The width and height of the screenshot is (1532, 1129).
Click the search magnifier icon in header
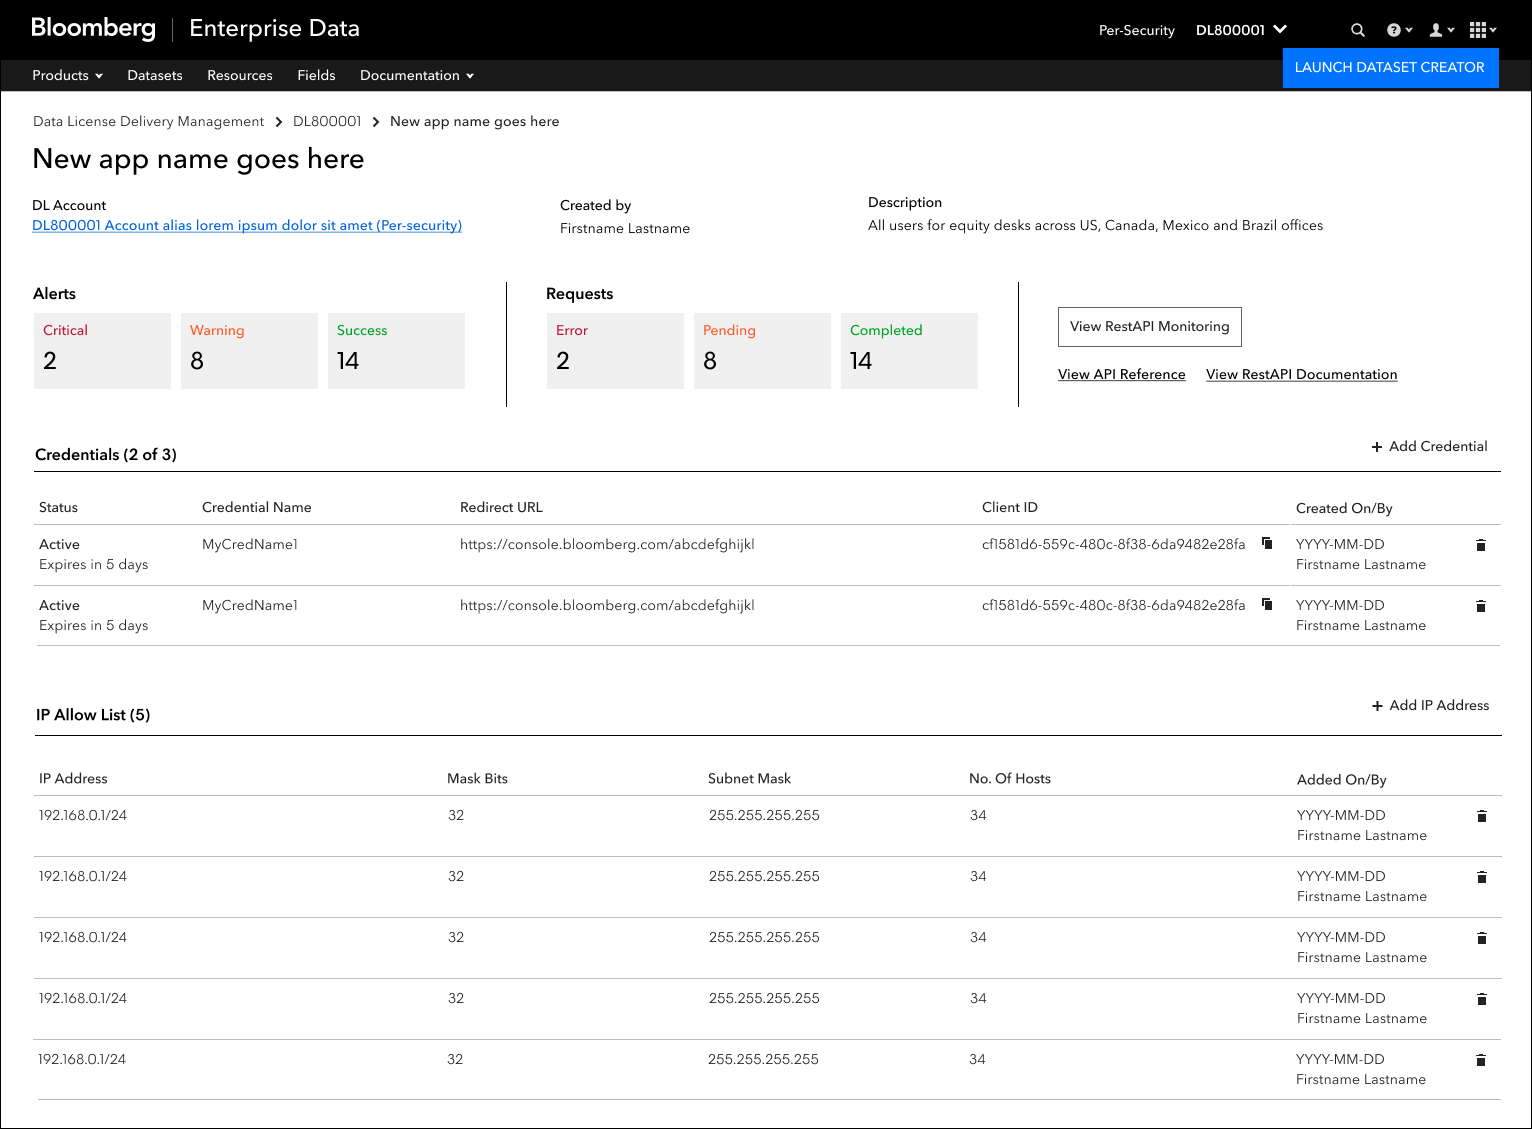pyautogui.click(x=1357, y=30)
